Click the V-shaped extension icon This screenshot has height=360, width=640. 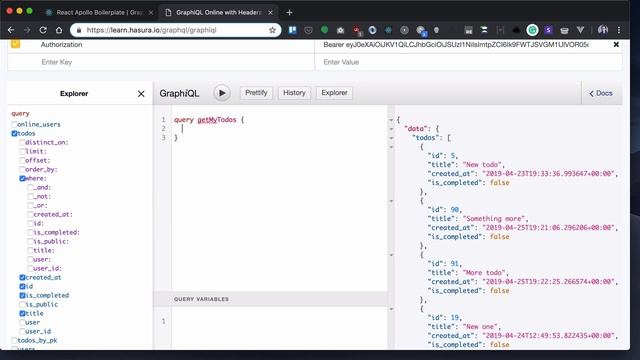(580, 30)
